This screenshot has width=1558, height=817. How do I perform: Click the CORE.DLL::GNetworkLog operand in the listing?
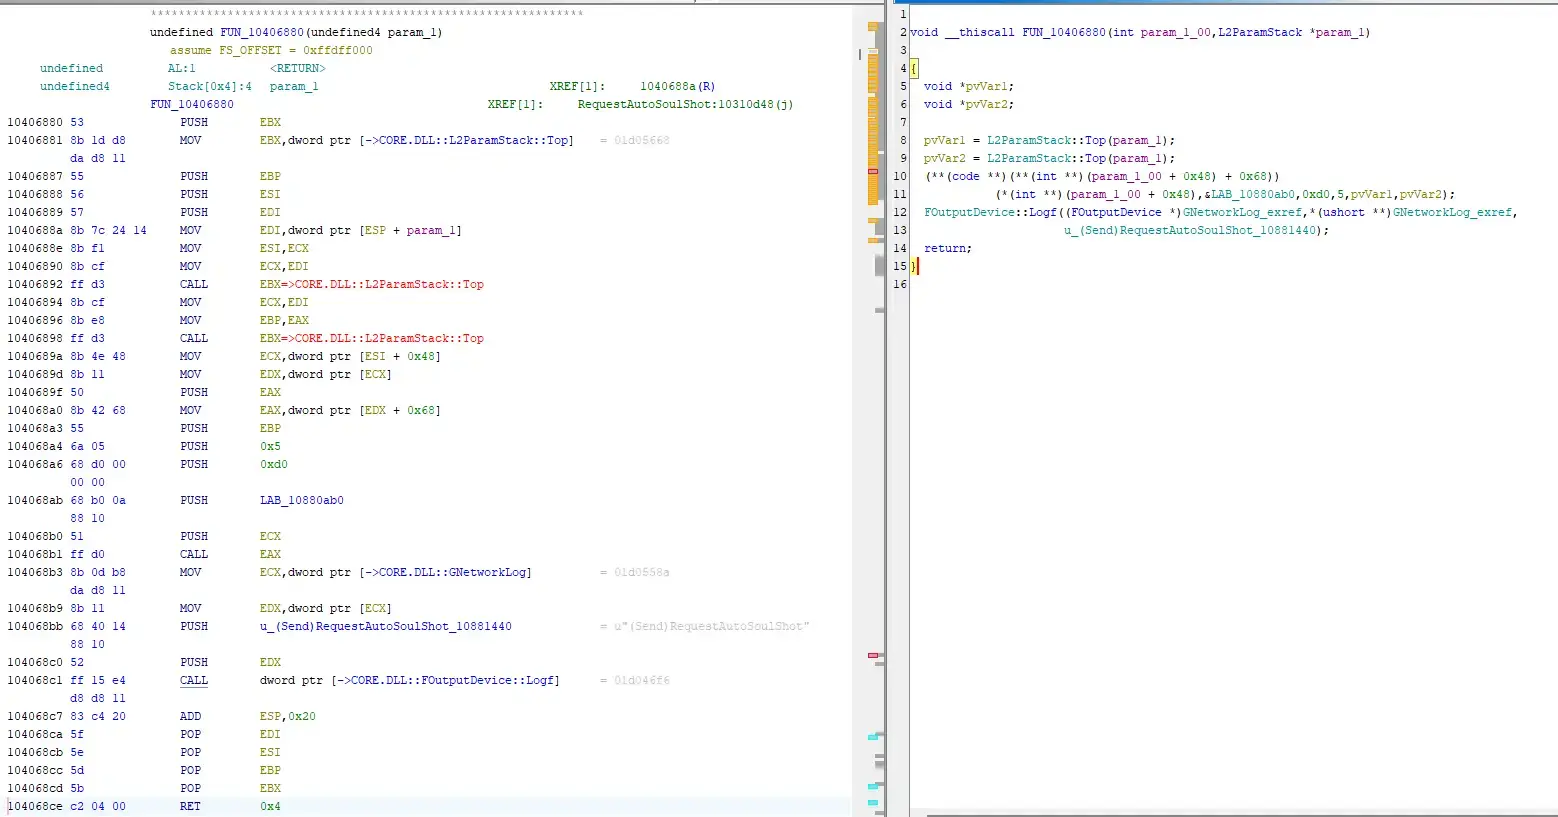point(454,572)
